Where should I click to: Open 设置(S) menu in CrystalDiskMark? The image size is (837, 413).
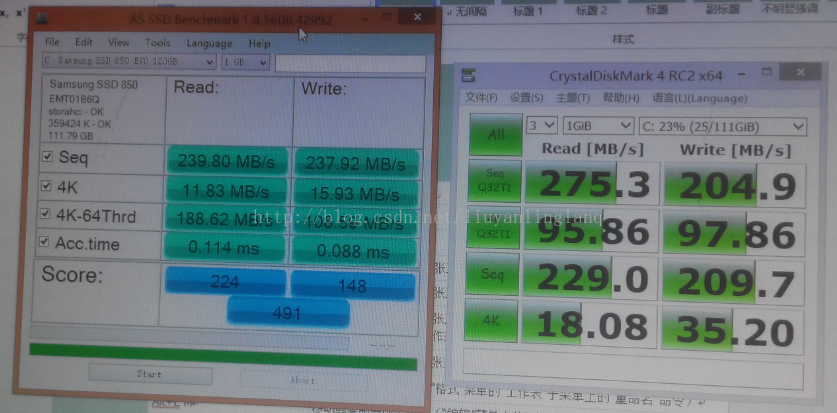(526, 98)
